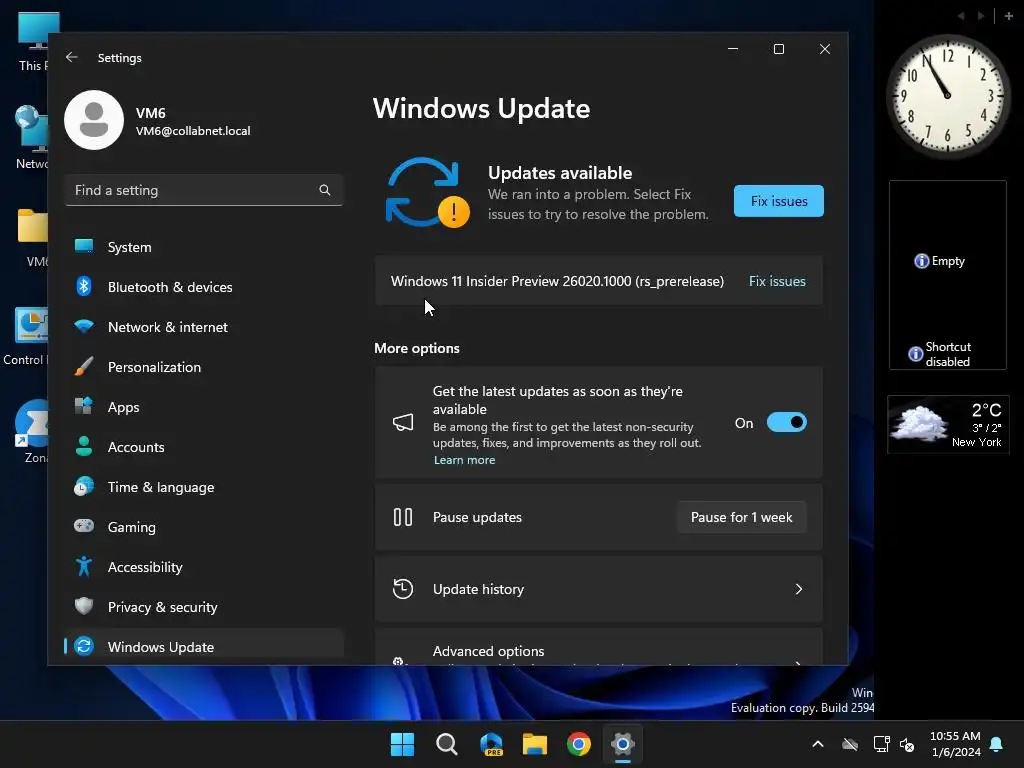
Task: Open the Windows Start menu
Action: pos(402,744)
